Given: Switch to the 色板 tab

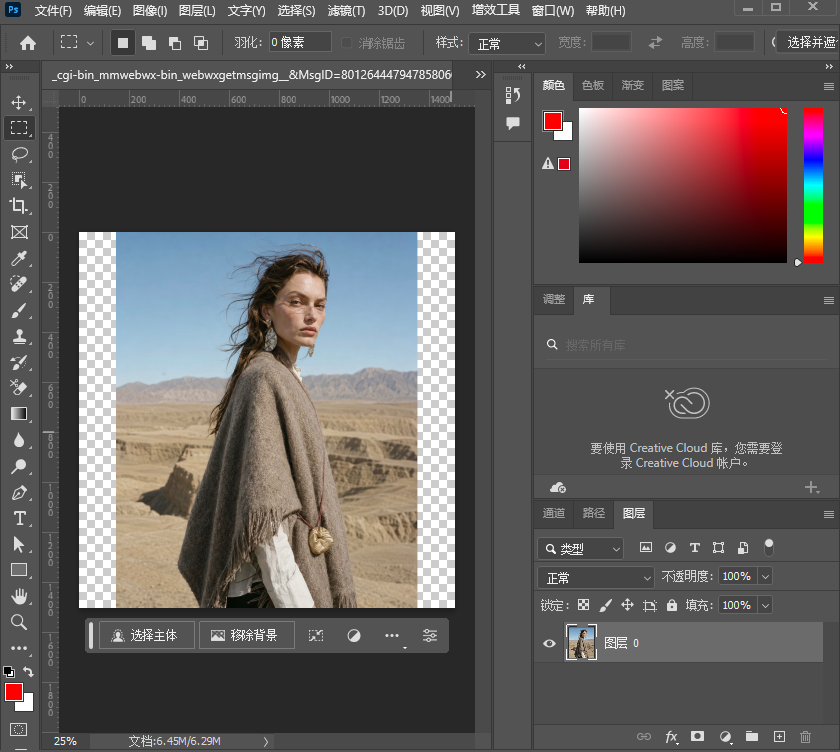Looking at the screenshot, I should click(x=593, y=85).
